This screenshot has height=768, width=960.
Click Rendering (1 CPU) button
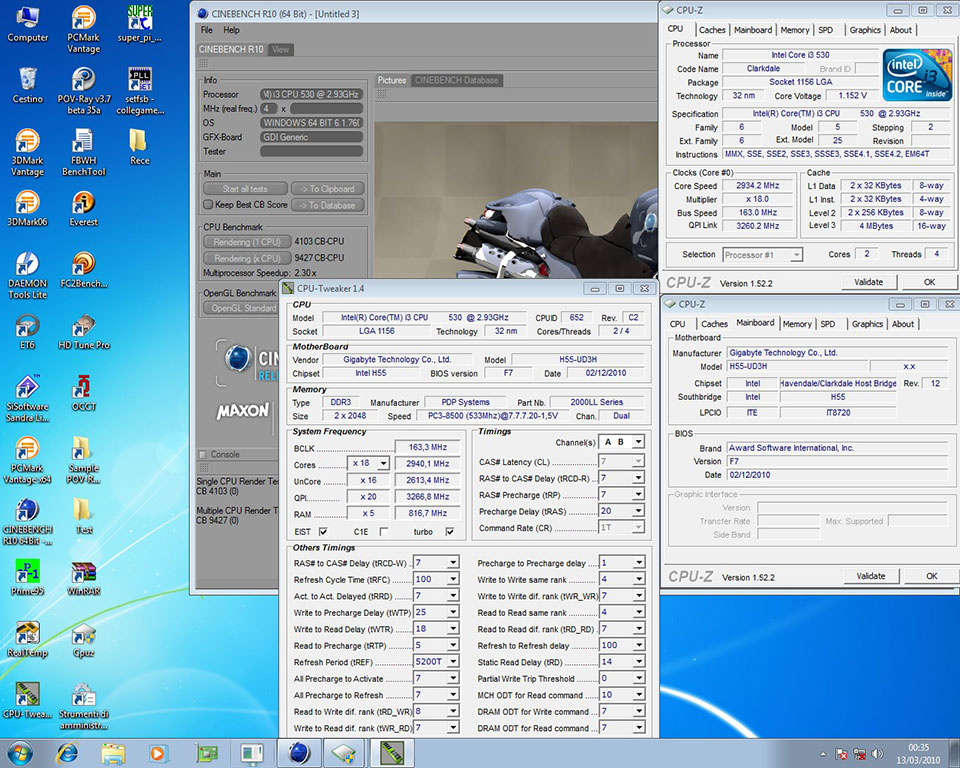pyautogui.click(x=247, y=242)
